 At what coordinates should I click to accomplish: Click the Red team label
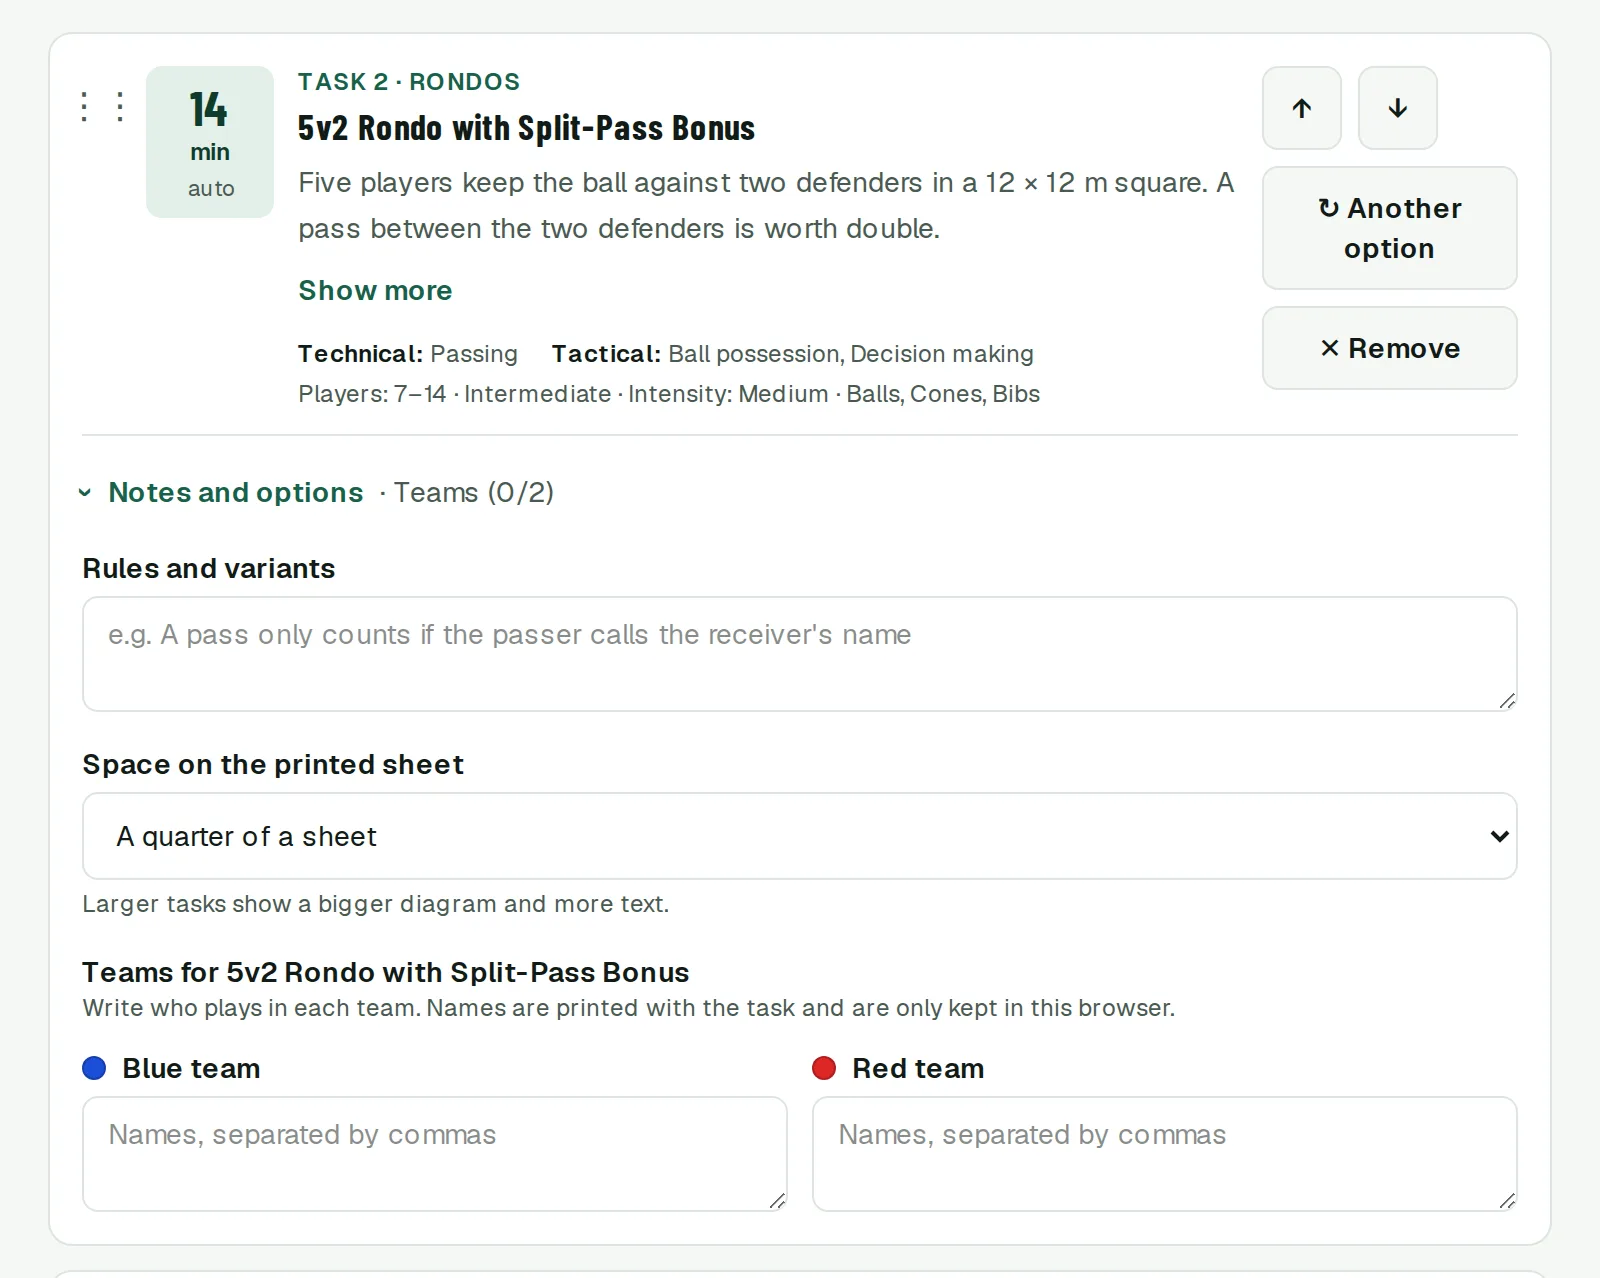(918, 1068)
